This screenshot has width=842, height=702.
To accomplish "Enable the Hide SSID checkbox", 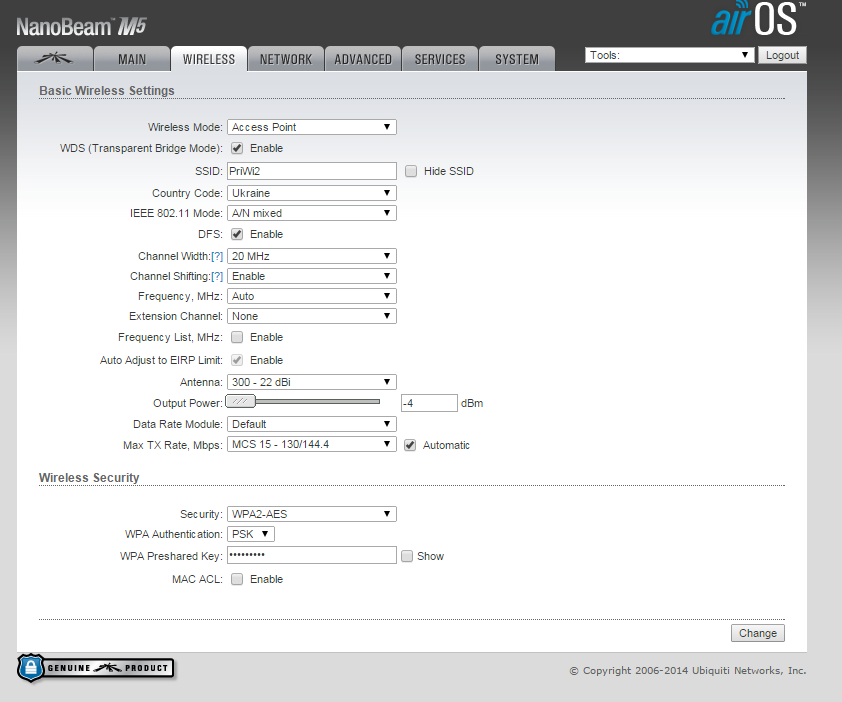I will (411, 171).
